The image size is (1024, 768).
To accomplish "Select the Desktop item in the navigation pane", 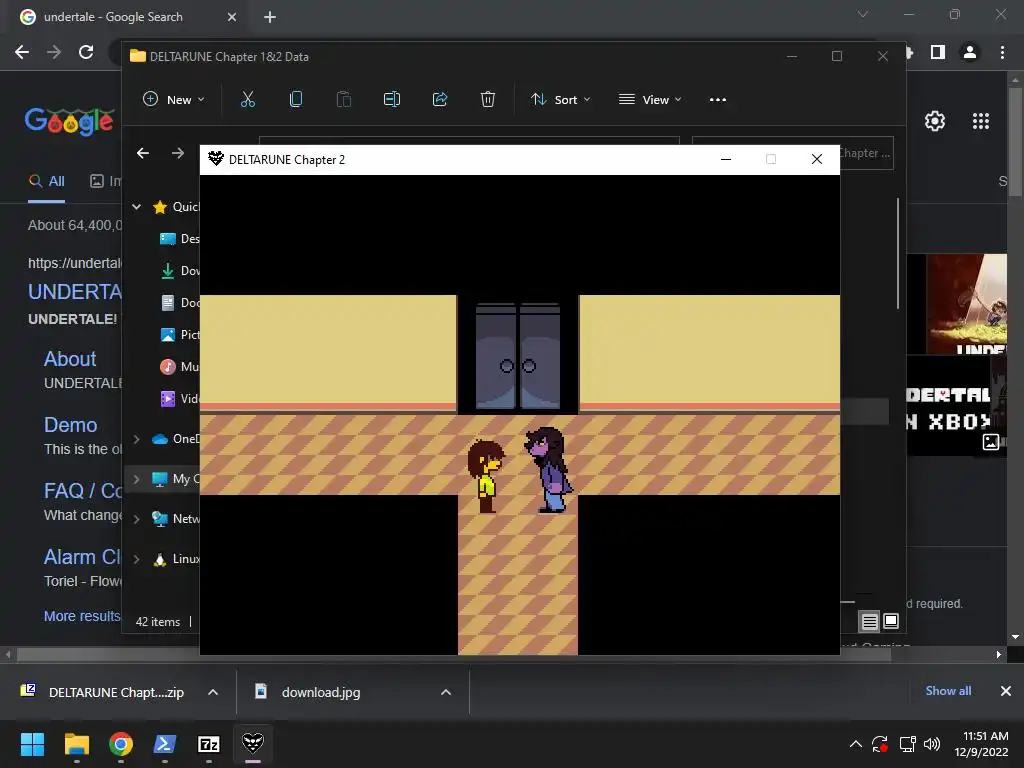I will click(180, 239).
